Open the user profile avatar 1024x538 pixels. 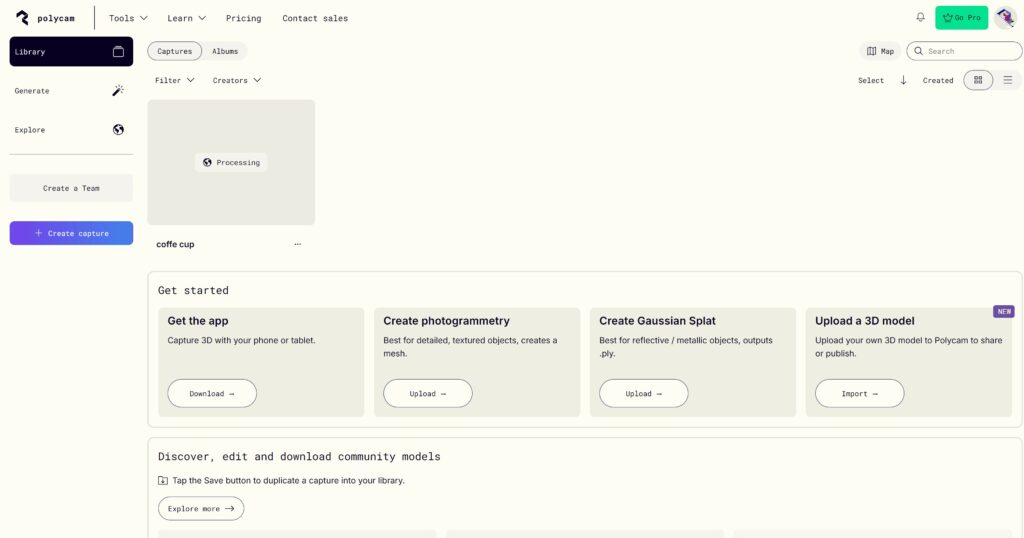coord(1005,18)
